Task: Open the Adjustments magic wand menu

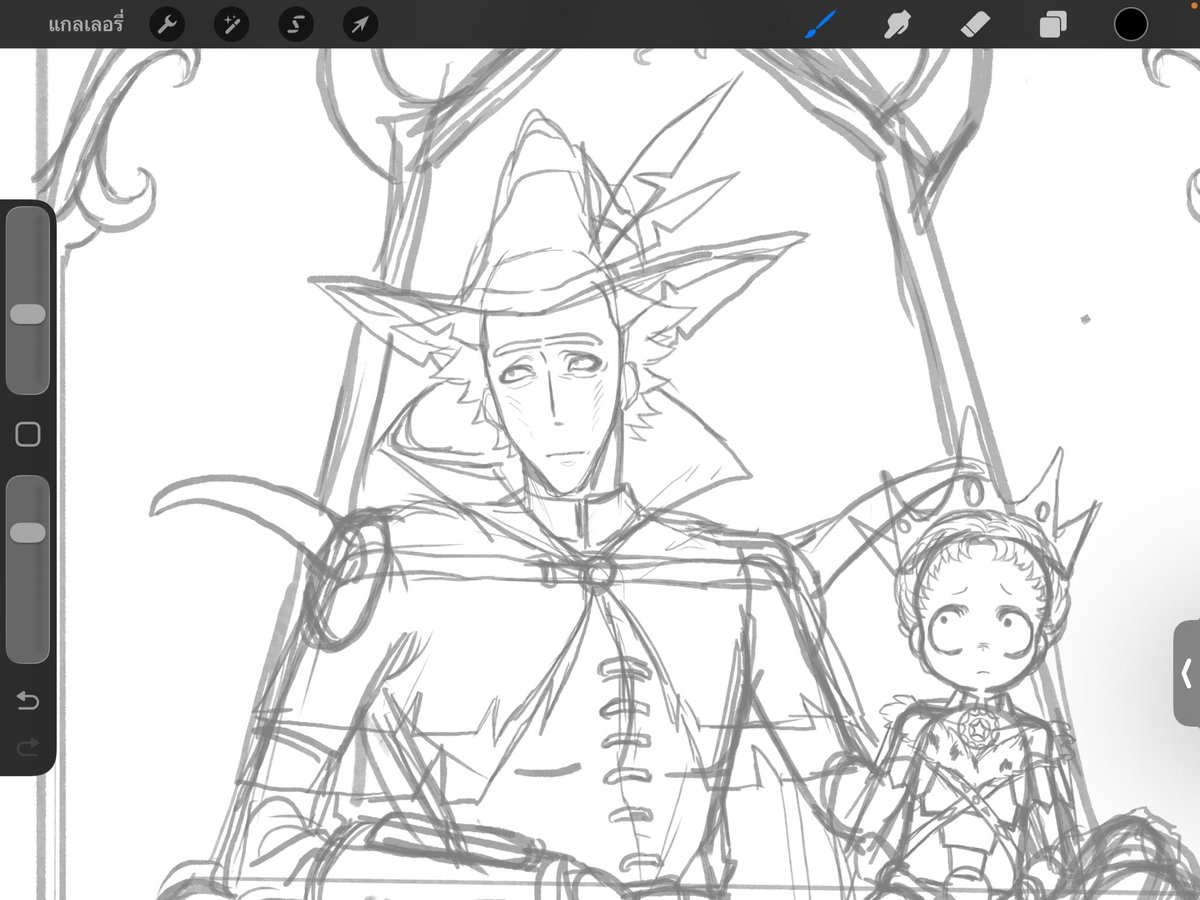Action: [x=231, y=24]
